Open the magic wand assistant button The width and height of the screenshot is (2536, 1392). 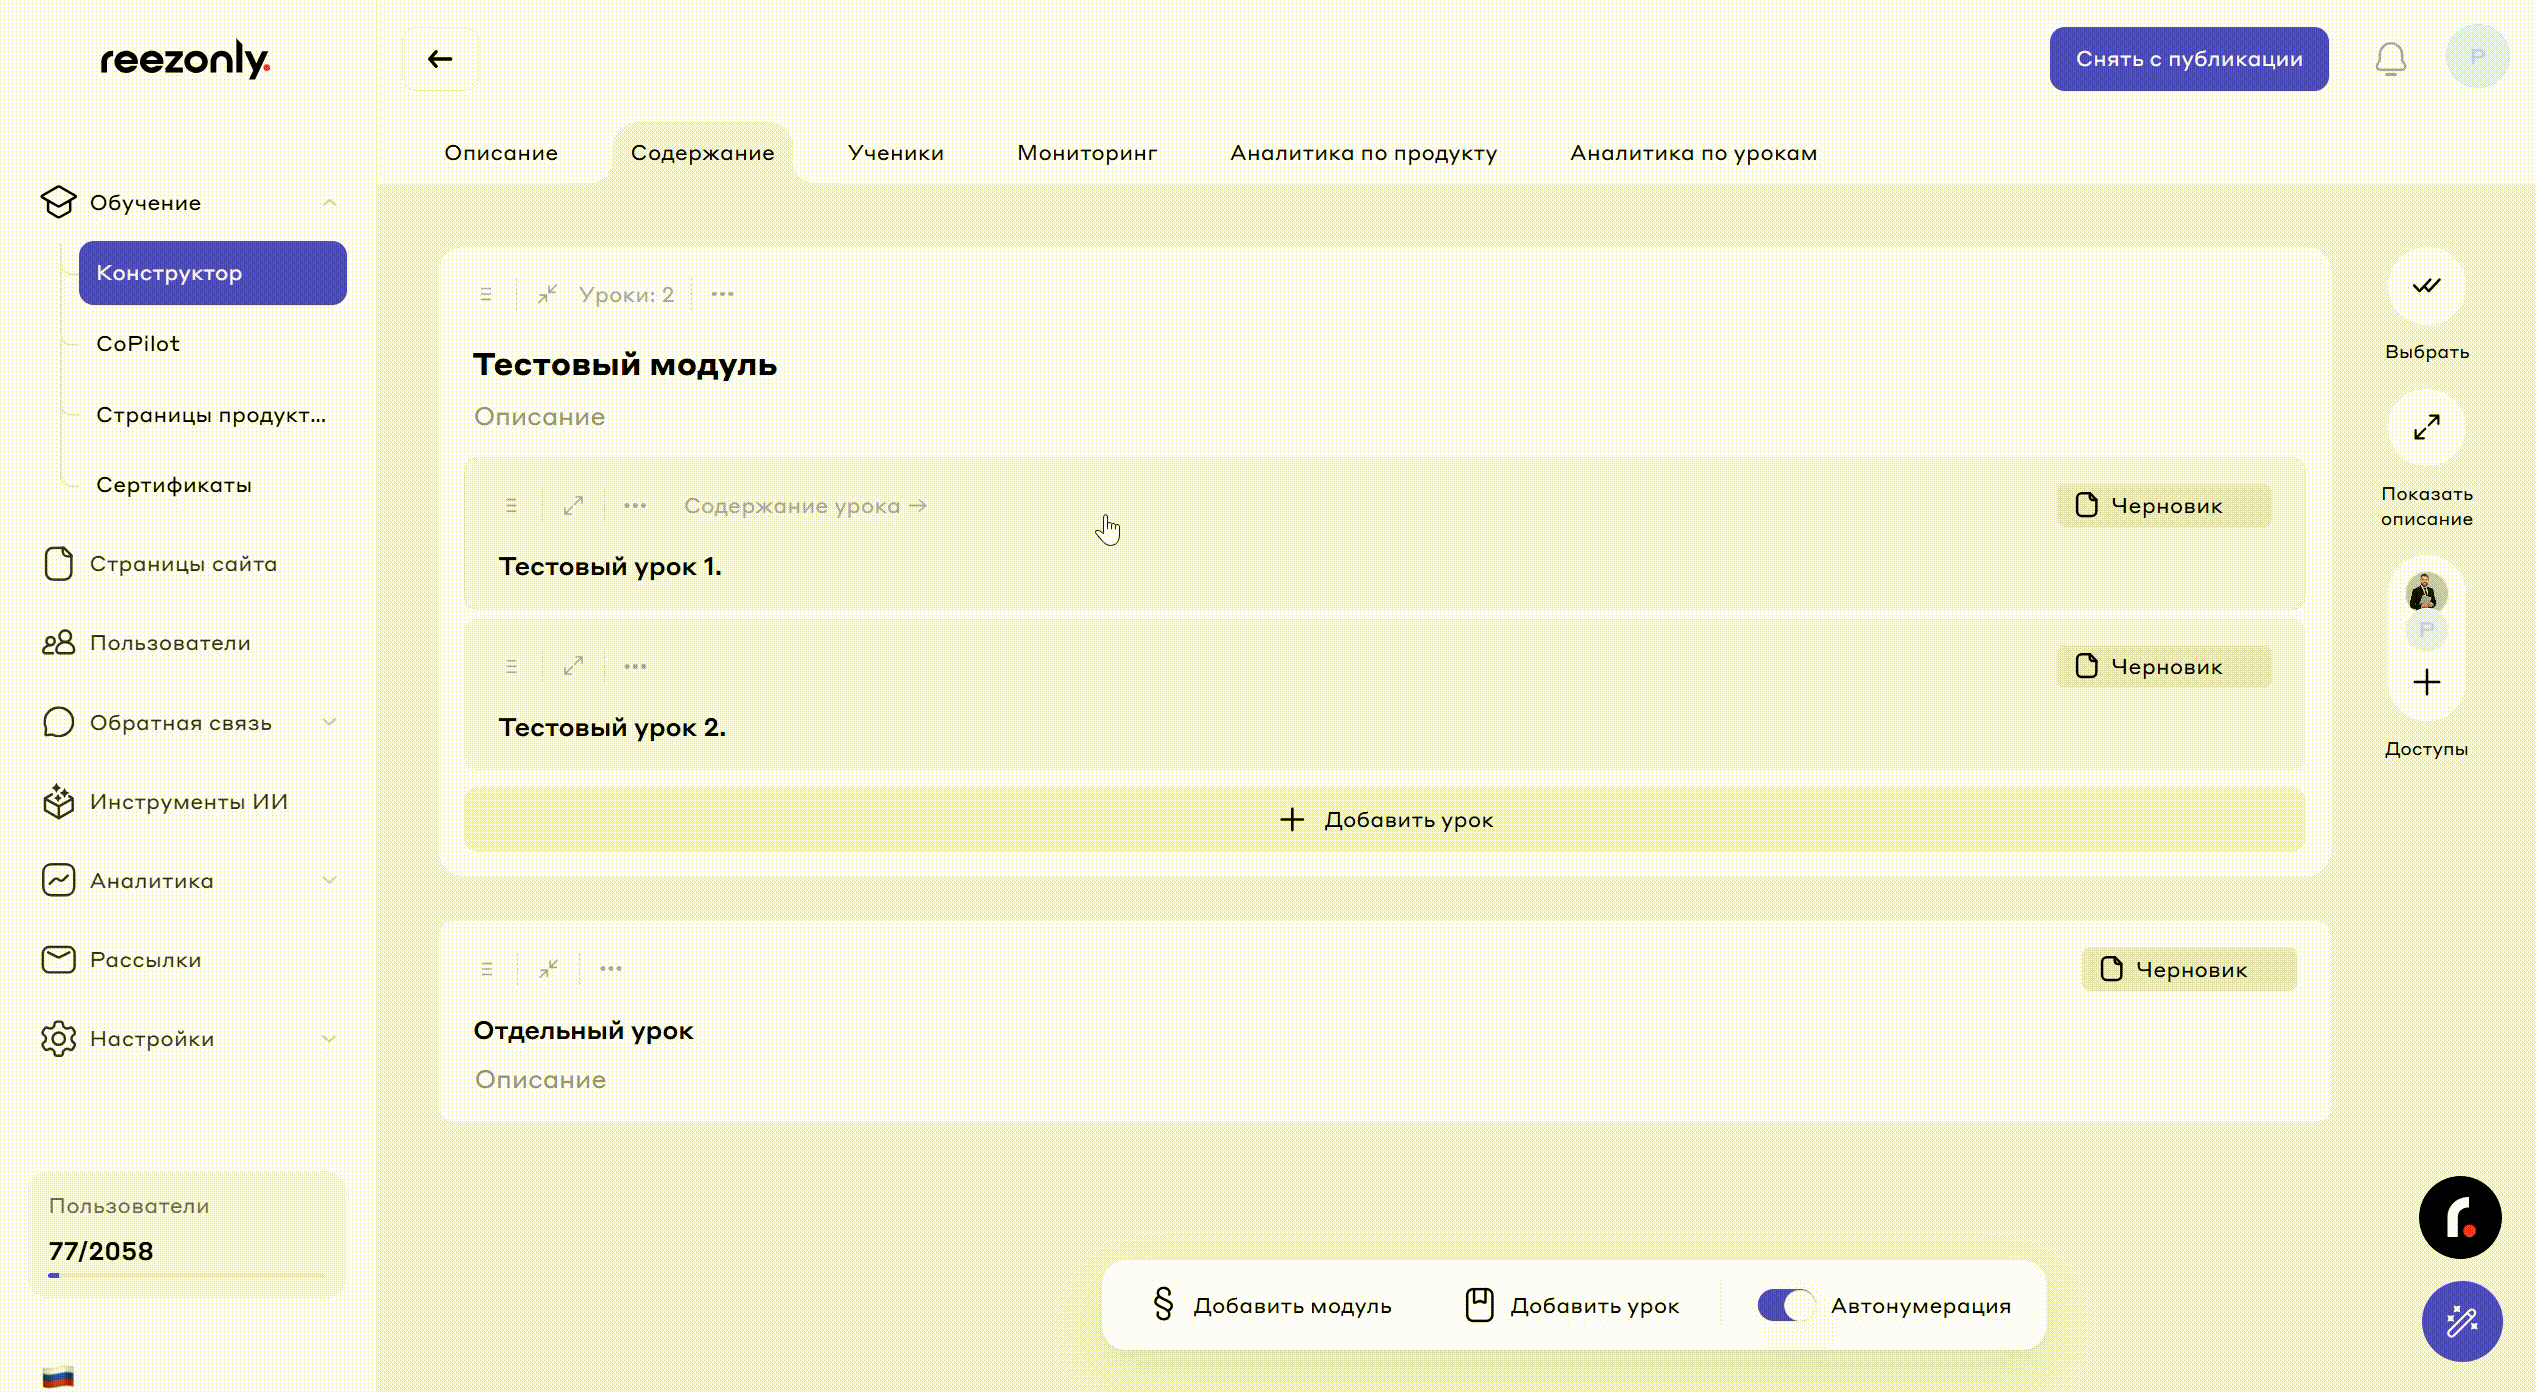[2461, 1321]
